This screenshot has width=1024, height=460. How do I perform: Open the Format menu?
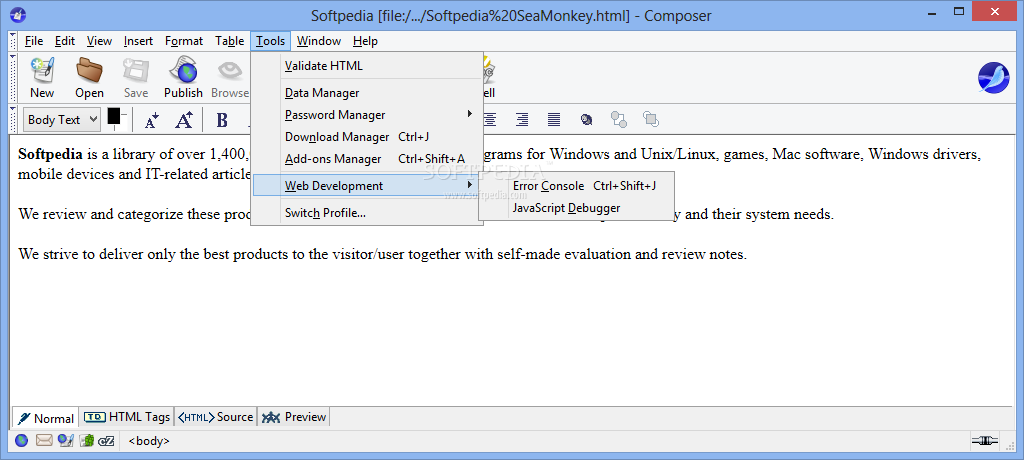[184, 41]
